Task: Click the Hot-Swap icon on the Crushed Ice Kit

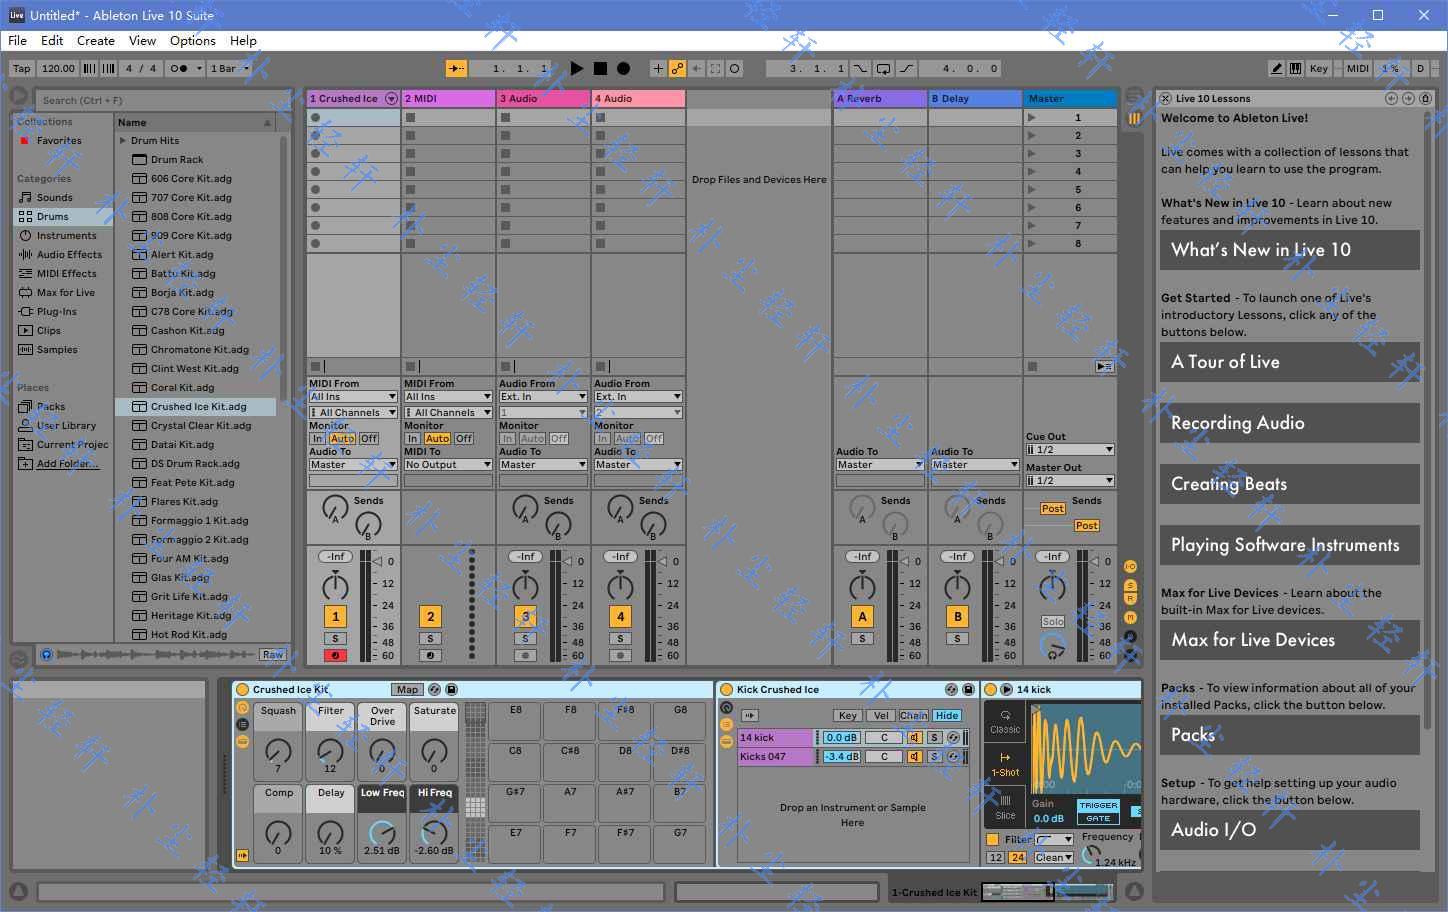Action: point(435,689)
